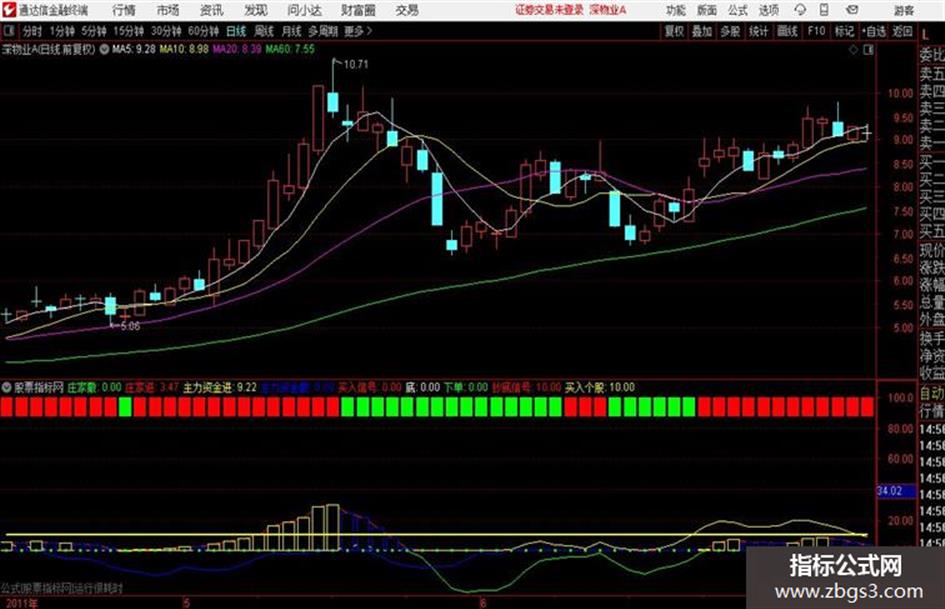Switch to the 多周期 tab
The height and width of the screenshot is (609, 945).
click(x=323, y=31)
